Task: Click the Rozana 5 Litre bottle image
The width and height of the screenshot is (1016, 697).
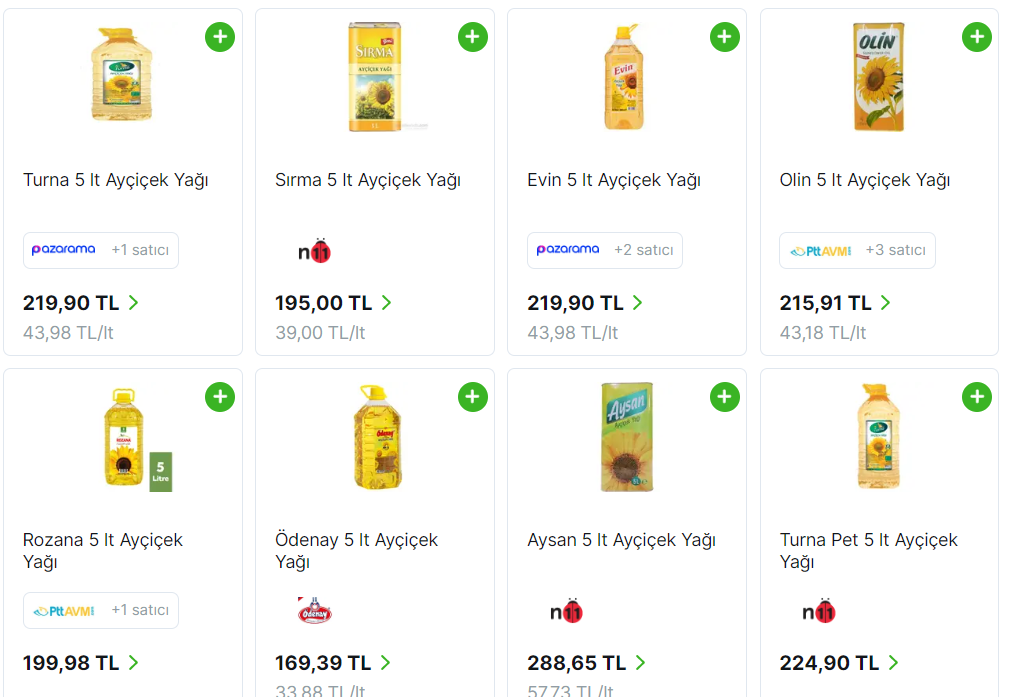Action: [x=138, y=437]
